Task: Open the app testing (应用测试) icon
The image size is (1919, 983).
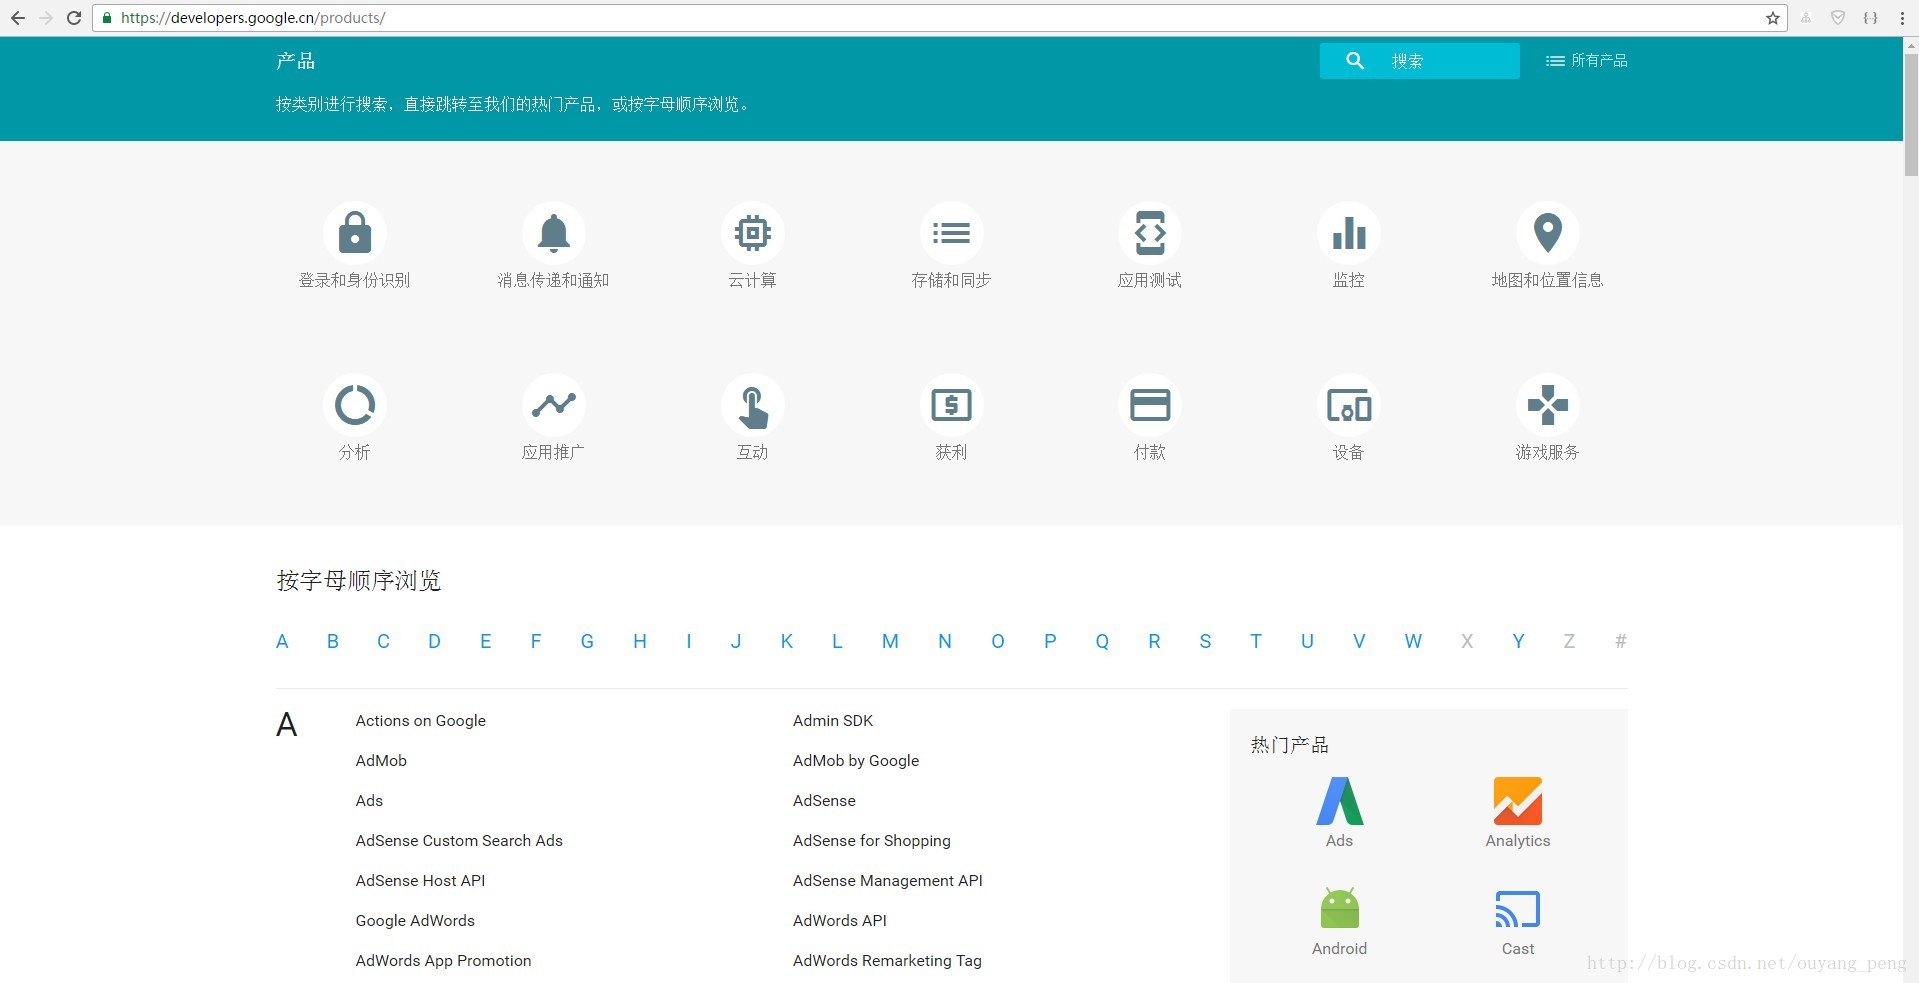Action: (1150, 233)
